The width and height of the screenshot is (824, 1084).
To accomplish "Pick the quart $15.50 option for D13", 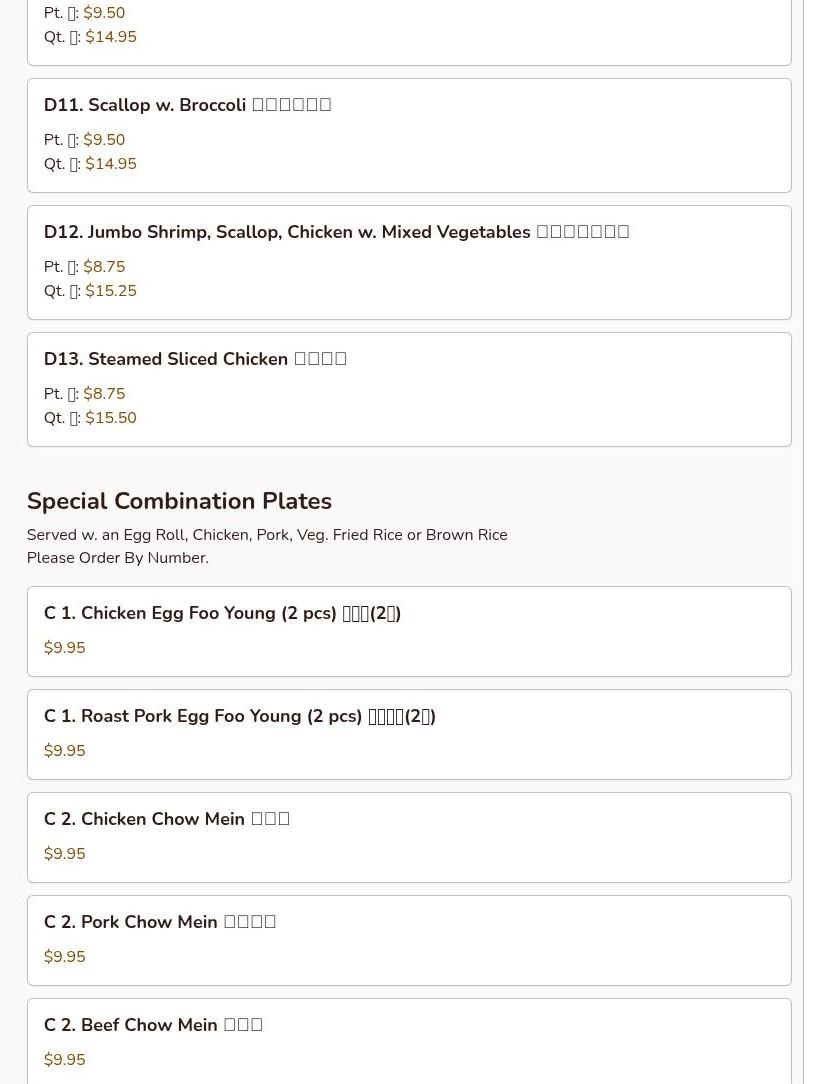I will tap(110, 418).
